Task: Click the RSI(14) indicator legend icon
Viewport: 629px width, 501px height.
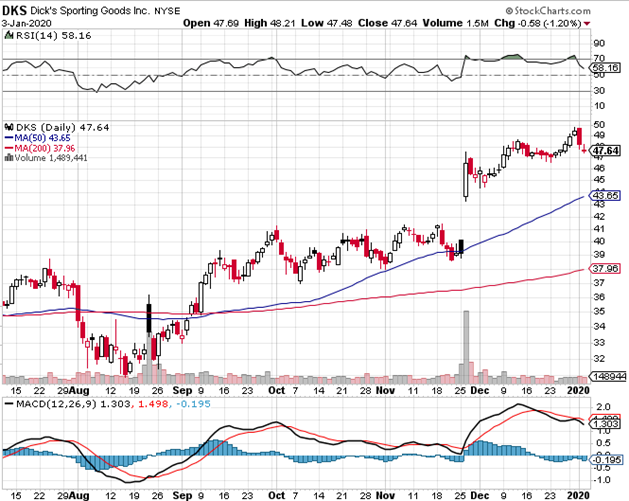Action: (x=7, y=35)
